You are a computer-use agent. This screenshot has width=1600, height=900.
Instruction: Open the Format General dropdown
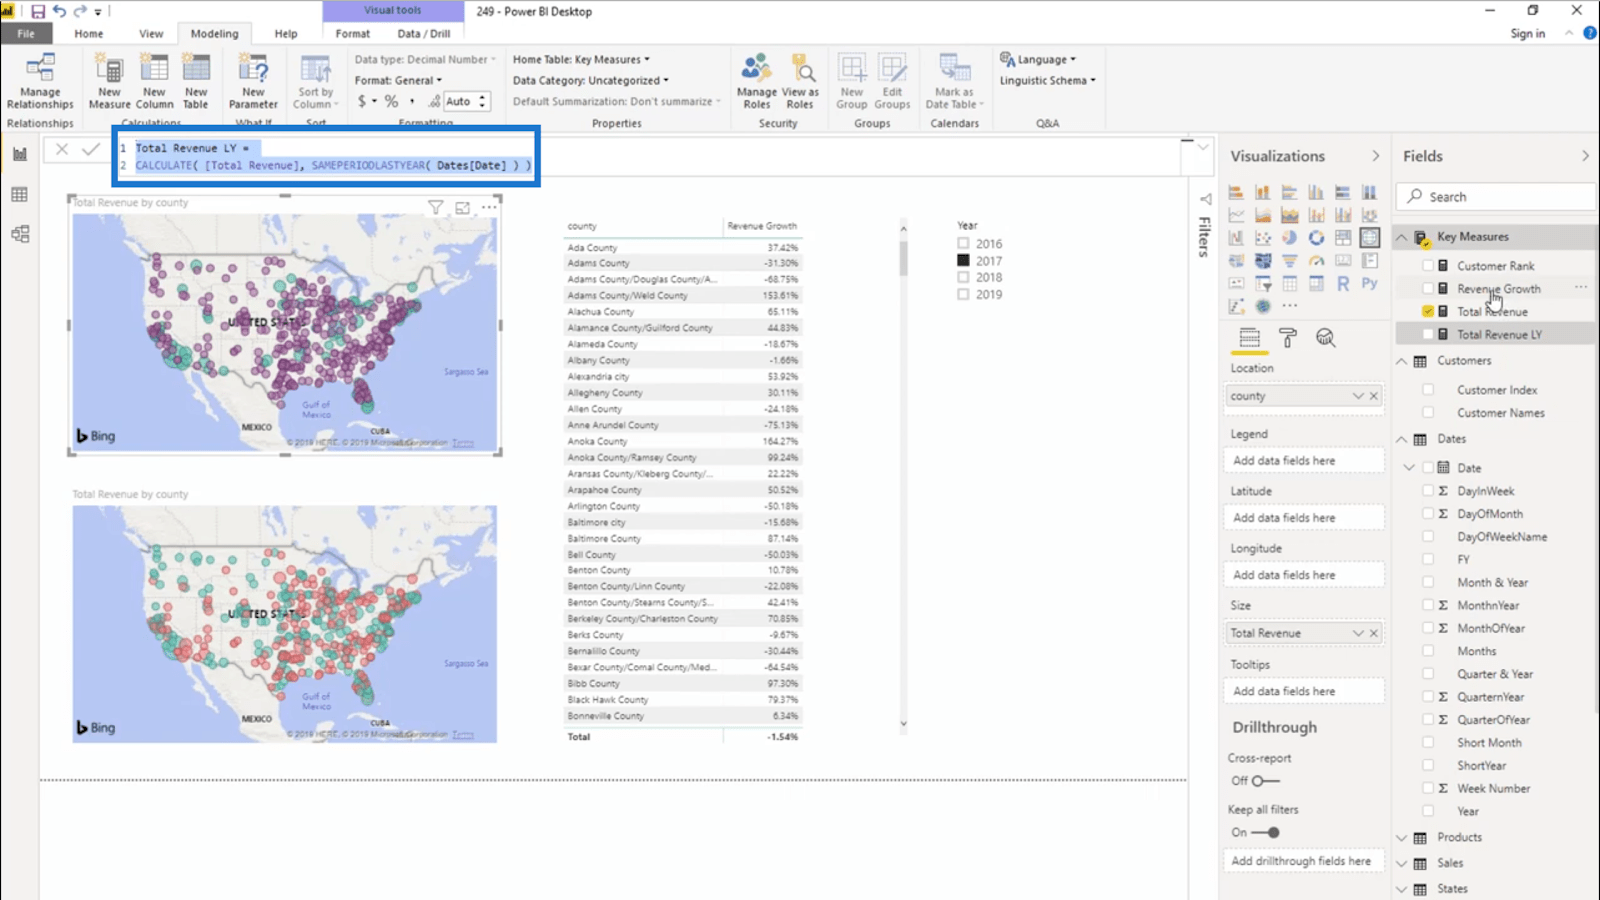coord(398,80)
